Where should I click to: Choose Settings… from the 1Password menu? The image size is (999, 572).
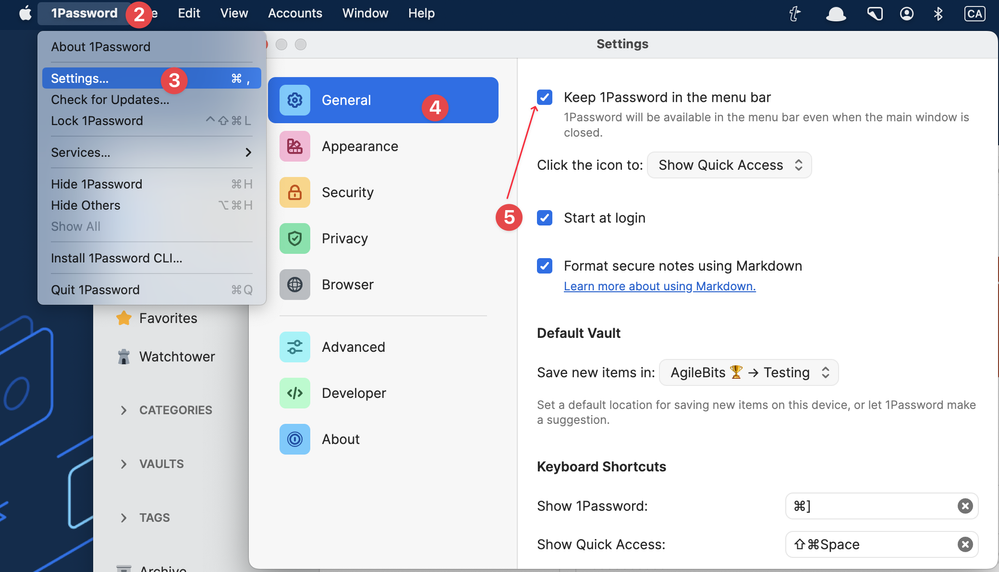click(80, 78)
